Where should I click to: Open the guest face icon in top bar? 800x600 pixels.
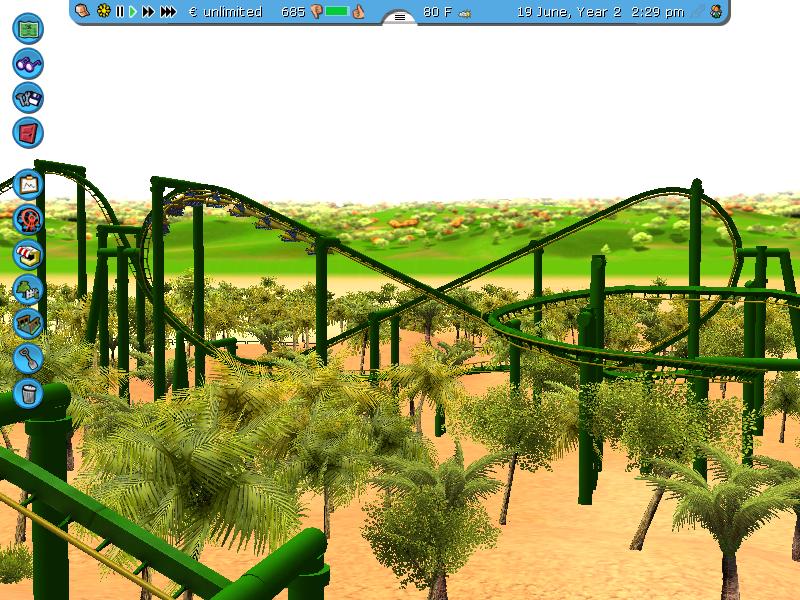(x=716, y=11)
